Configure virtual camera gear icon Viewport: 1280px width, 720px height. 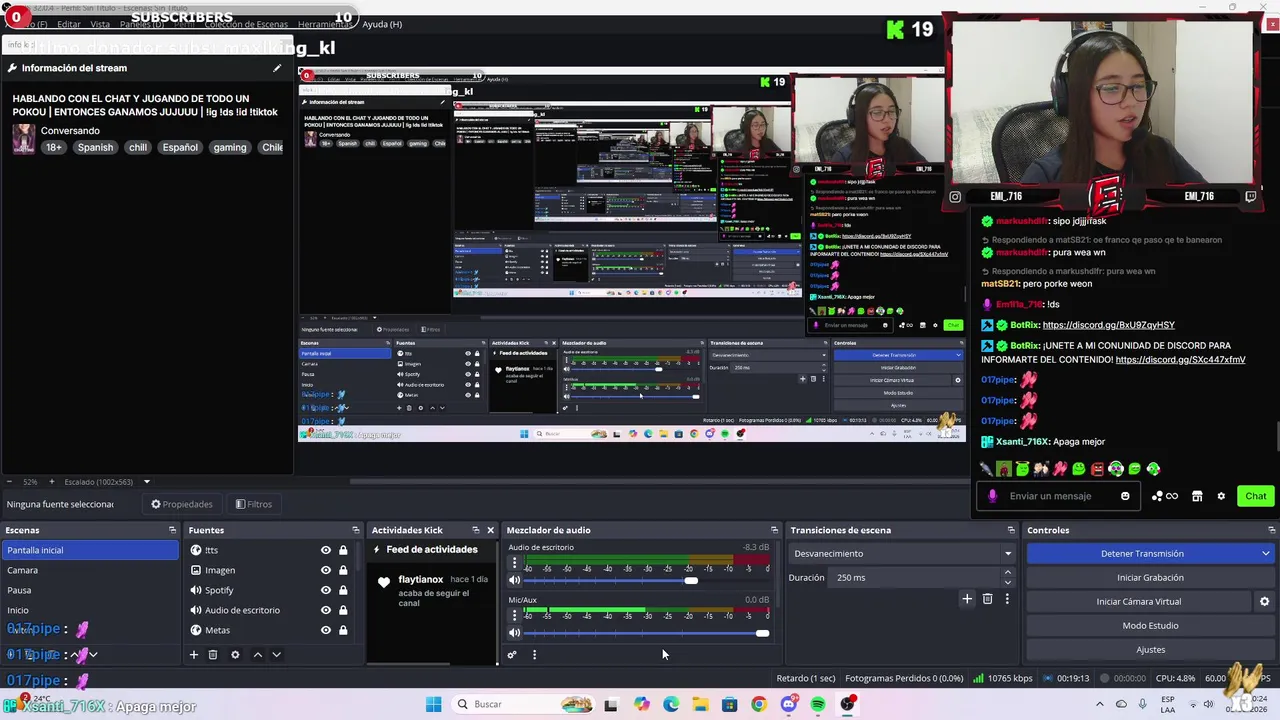[x=1264, y=602]
